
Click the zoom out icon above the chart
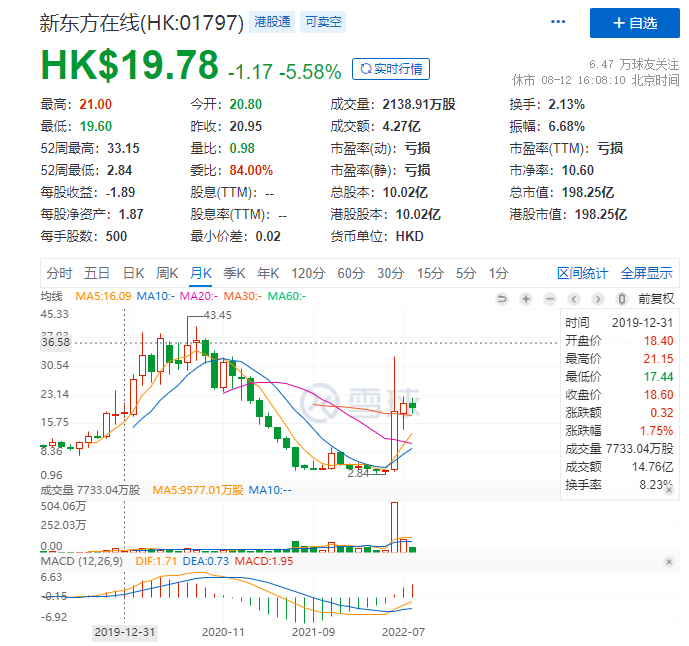549,297
